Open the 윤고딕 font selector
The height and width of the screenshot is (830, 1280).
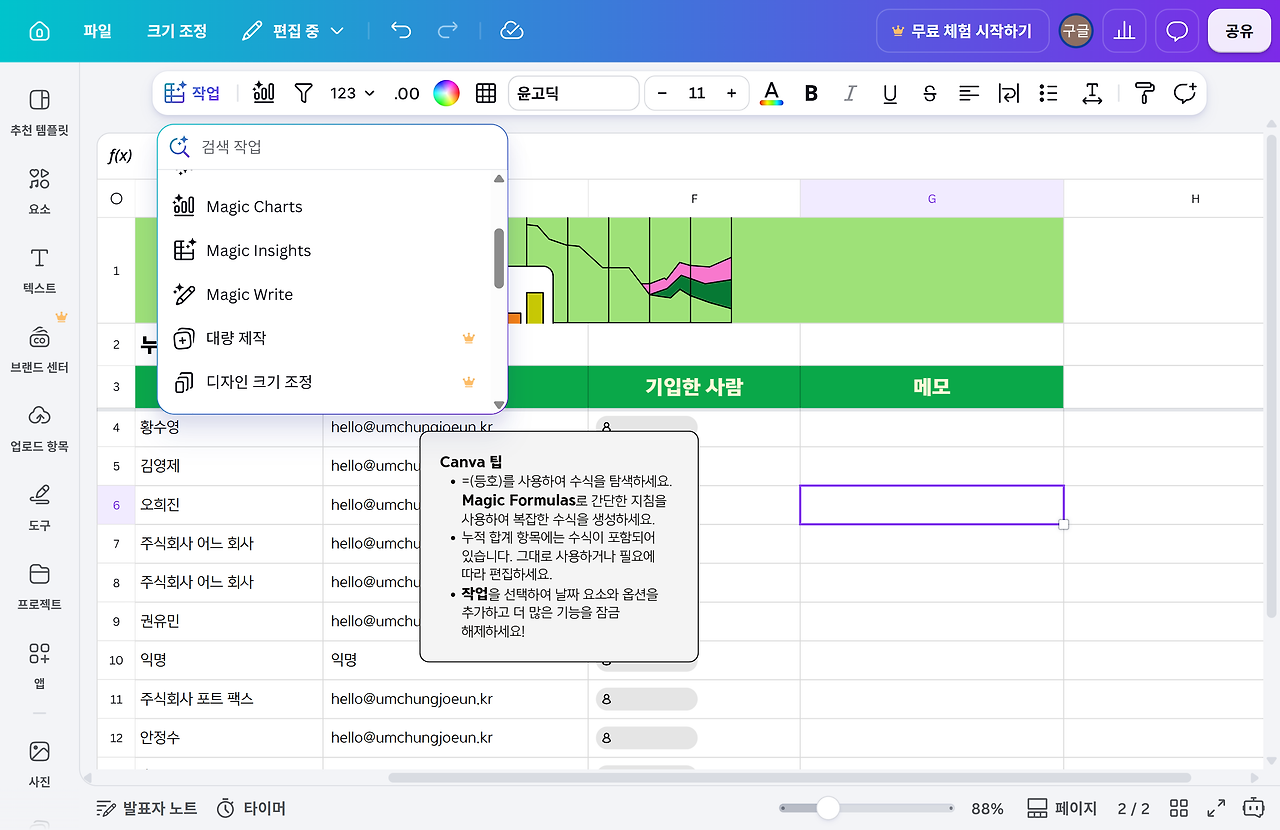574,93
